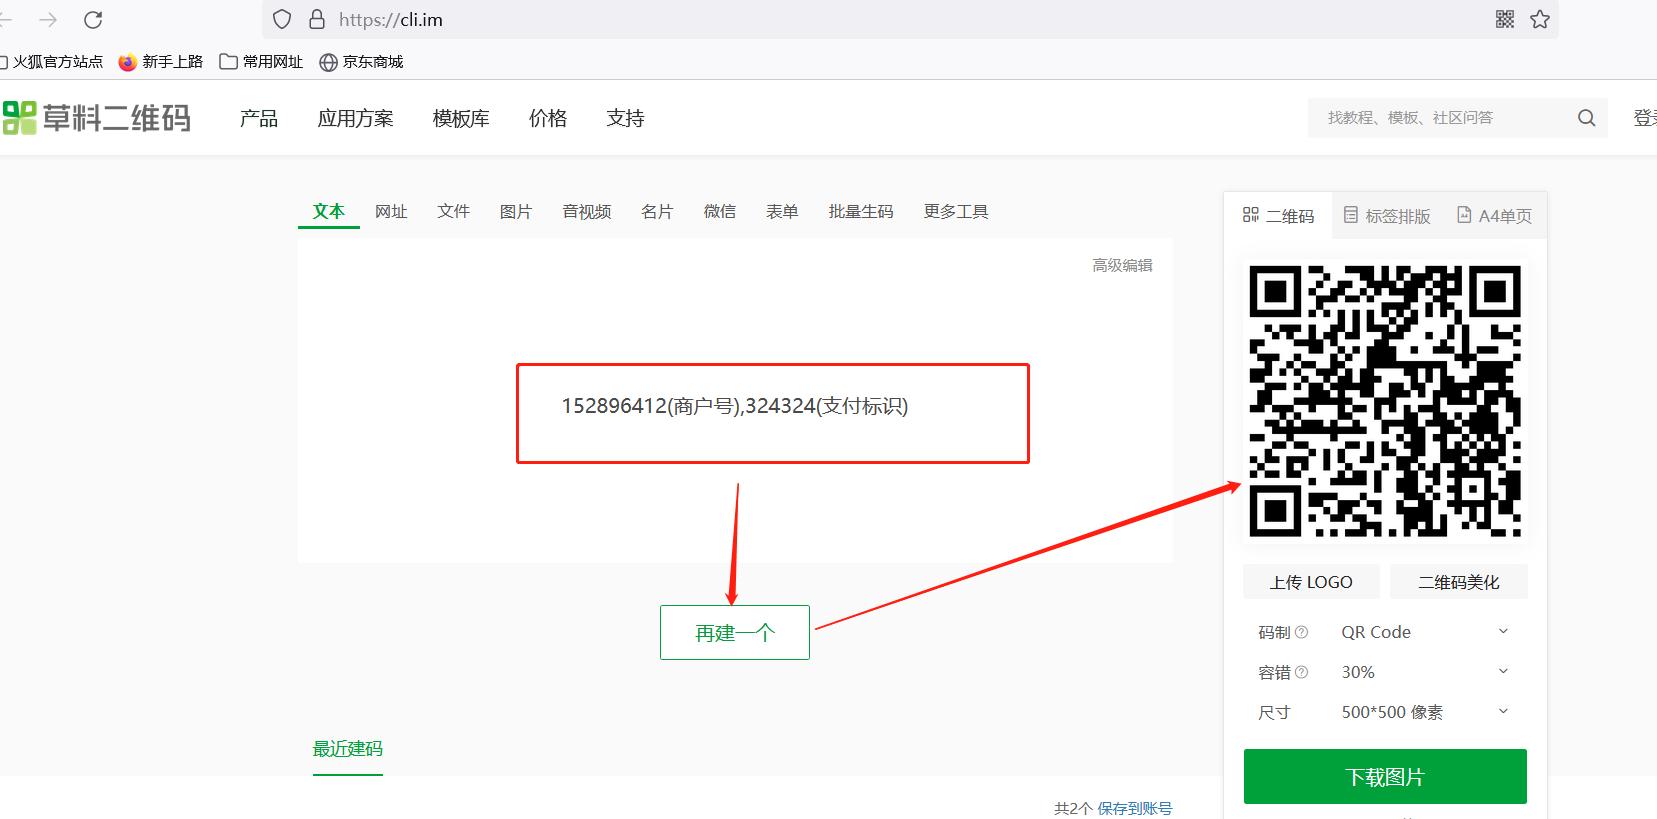Switch to the 微信 tab
The width and height of the screenshot is (1657, 819).
pyautogui.click(x=720, y=211)
